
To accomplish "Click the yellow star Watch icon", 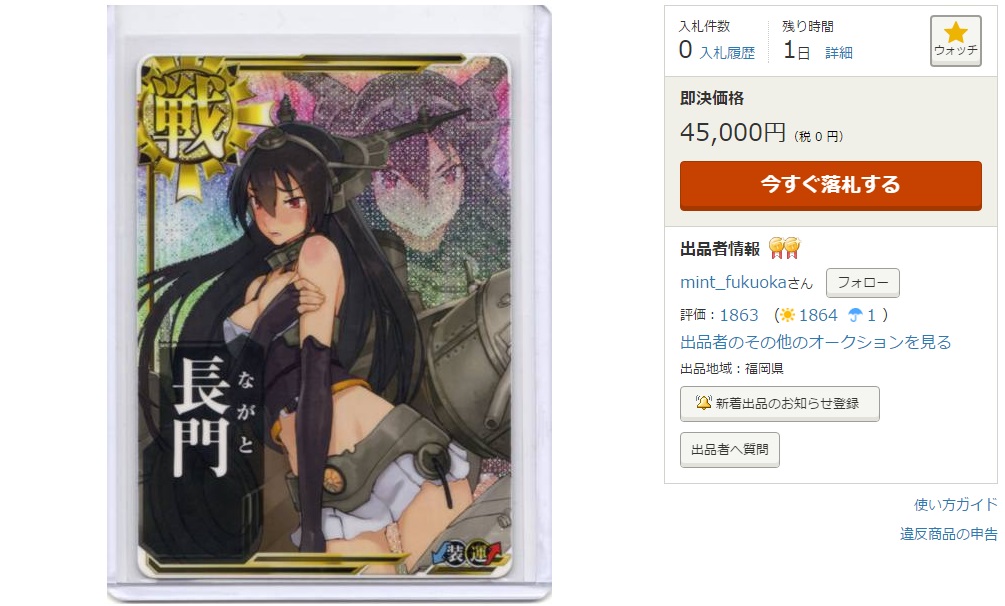I will click(x=955, y=33).
